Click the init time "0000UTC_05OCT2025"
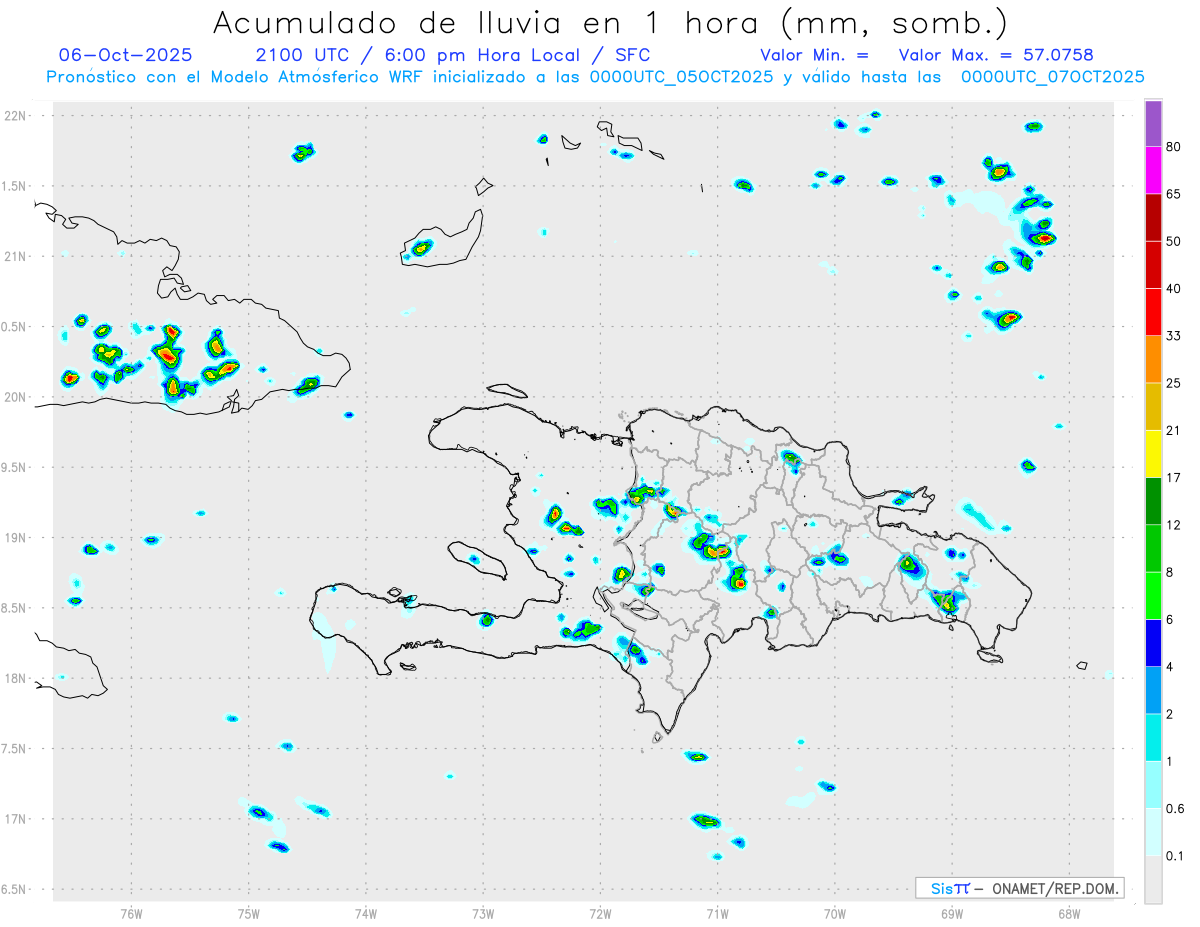 682,77
